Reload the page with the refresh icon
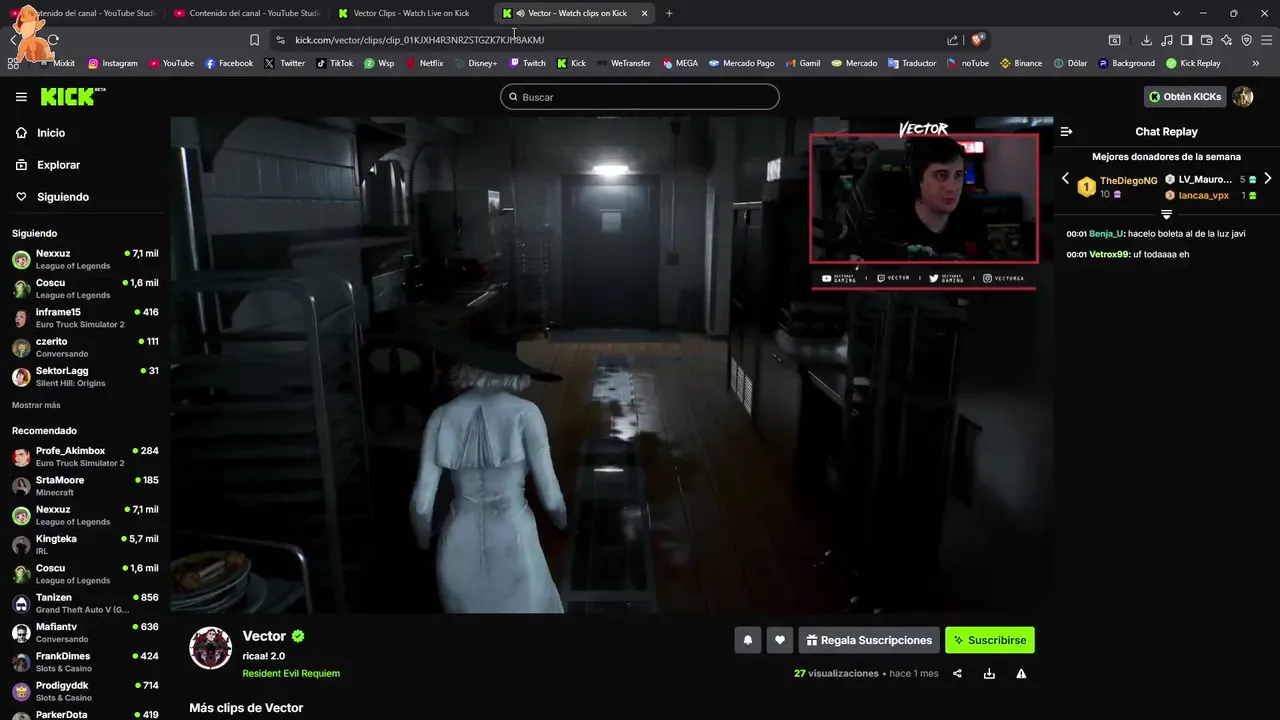This screenshot has width=1280, height=720. [53, 40]
